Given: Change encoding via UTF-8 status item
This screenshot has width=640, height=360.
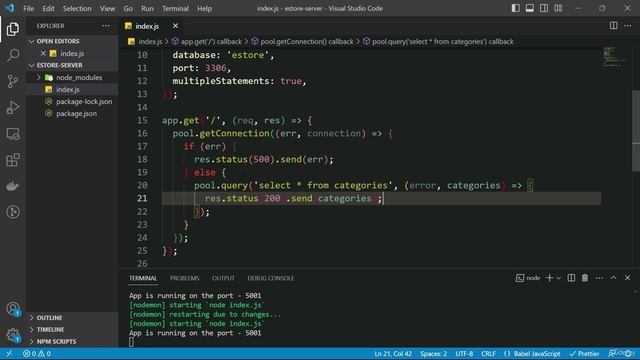Looking at the screenshot, I should coord(464,353).
